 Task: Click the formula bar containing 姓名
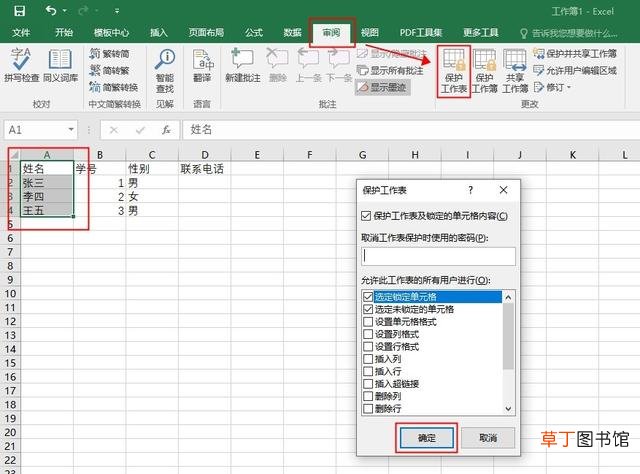pos(411,130)
